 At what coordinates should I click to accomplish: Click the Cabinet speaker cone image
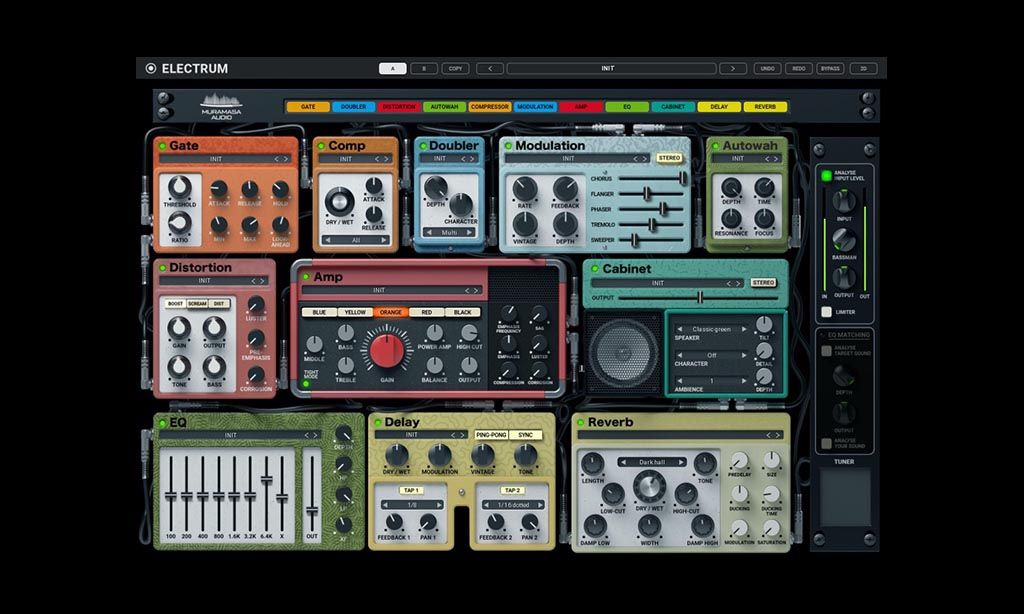(x=623, y=353)
